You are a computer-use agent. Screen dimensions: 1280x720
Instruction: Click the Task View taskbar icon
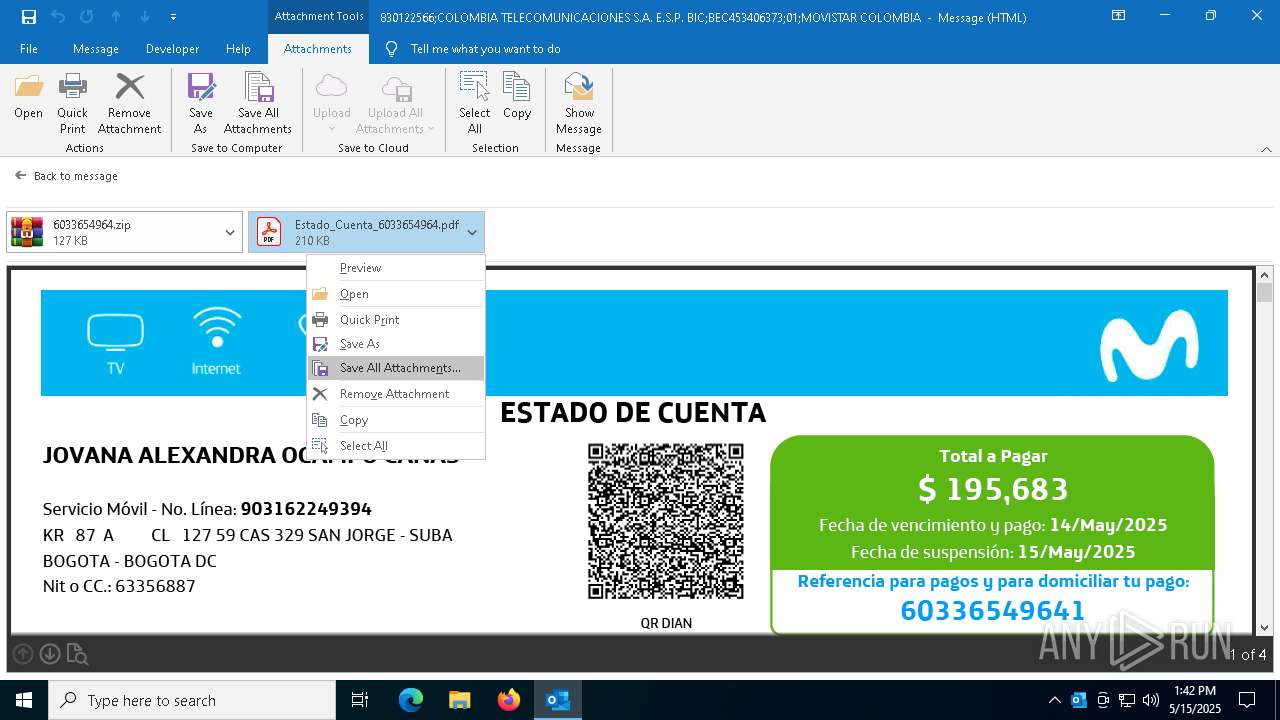360,700
